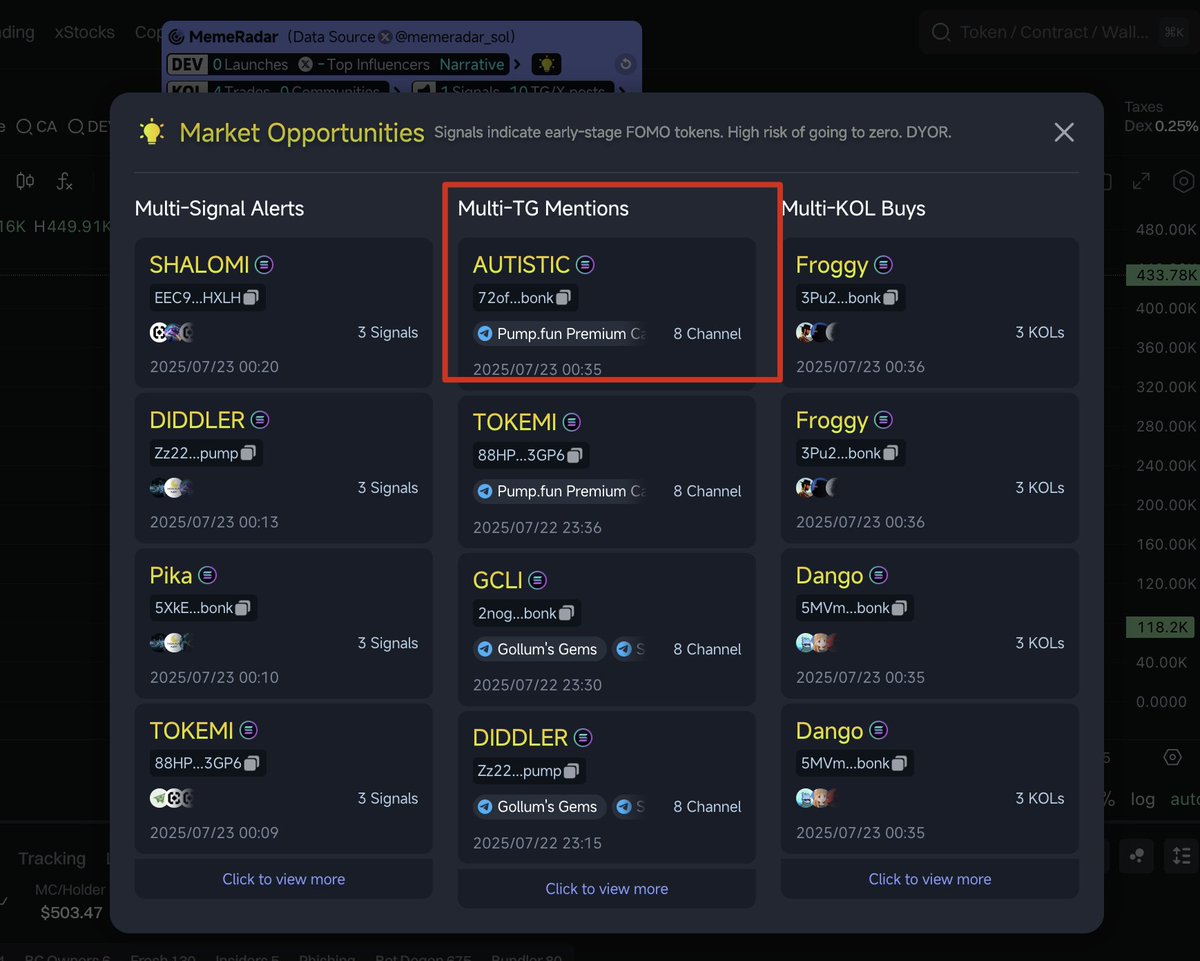Click the chart fullscreen expand icon
The image size is (1200, 961).
pos(1141,181)
